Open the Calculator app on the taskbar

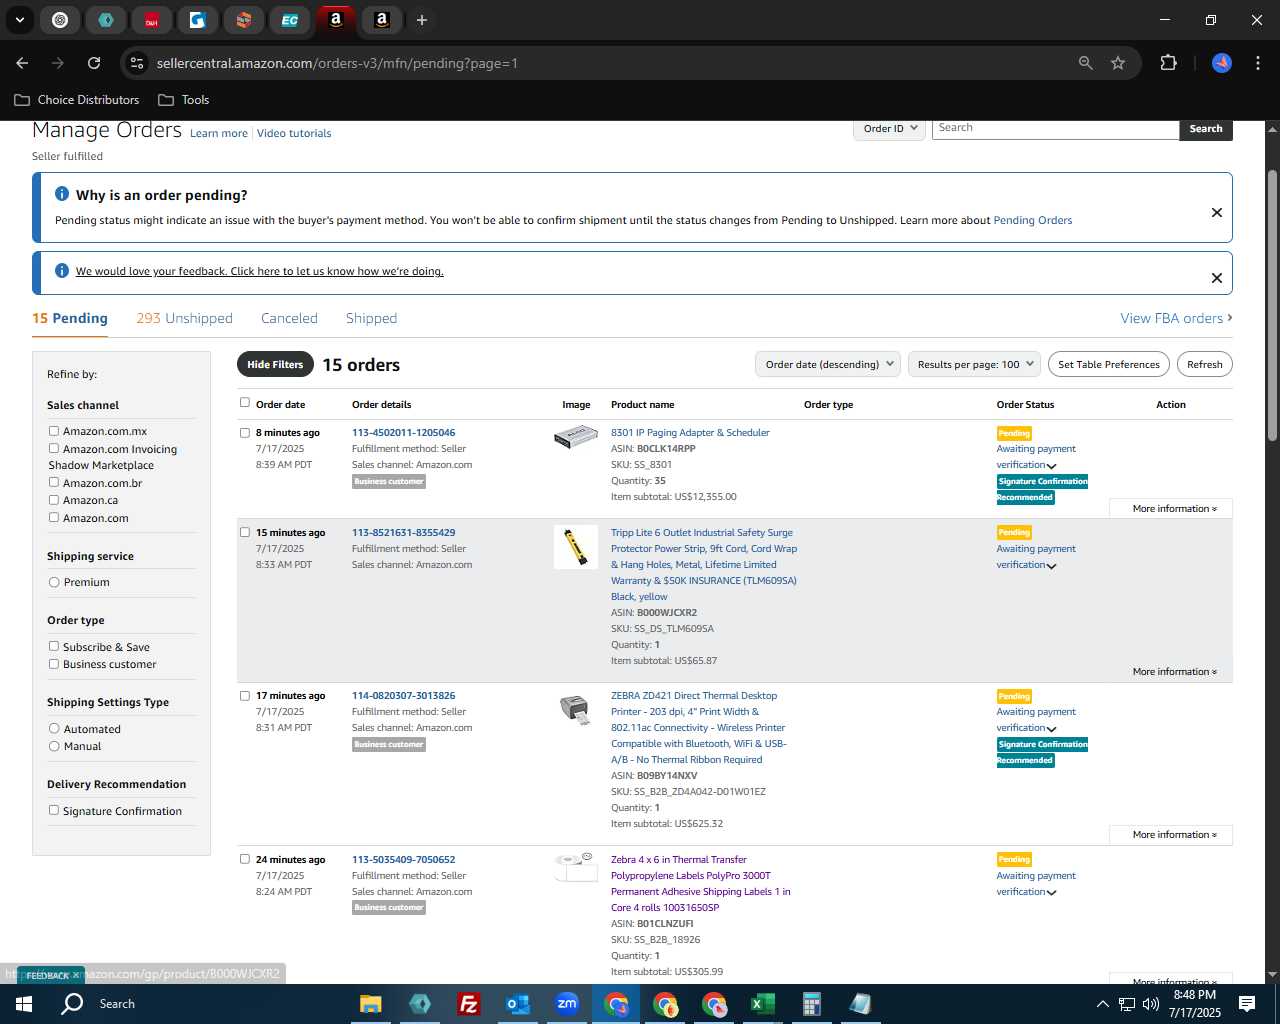(811, 1004)
